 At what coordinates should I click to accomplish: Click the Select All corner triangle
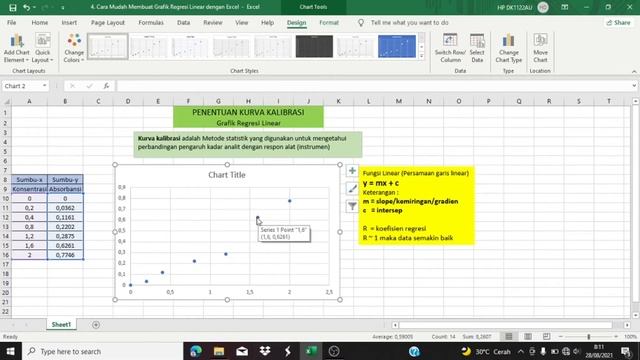(6, 101)
